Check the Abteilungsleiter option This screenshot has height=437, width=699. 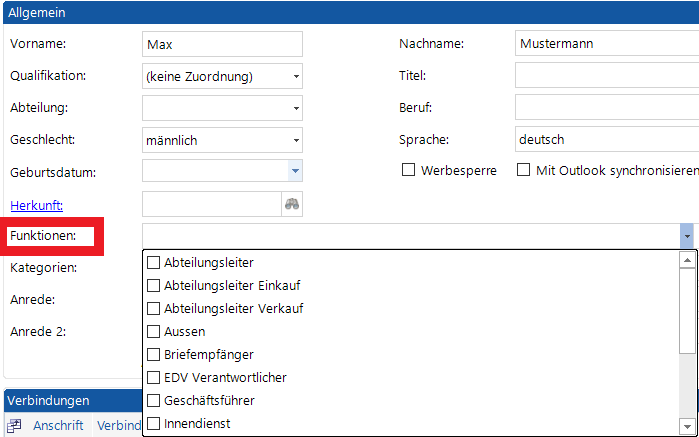(x=154, y=263)
